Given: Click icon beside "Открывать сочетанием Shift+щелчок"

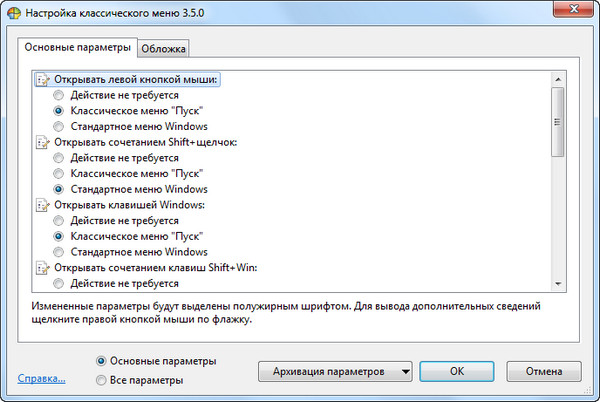Looking at the screenshot, I should (41, 142).
